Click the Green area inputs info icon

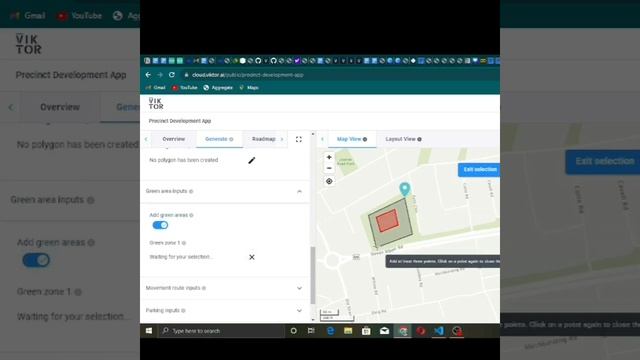point(191,191)
